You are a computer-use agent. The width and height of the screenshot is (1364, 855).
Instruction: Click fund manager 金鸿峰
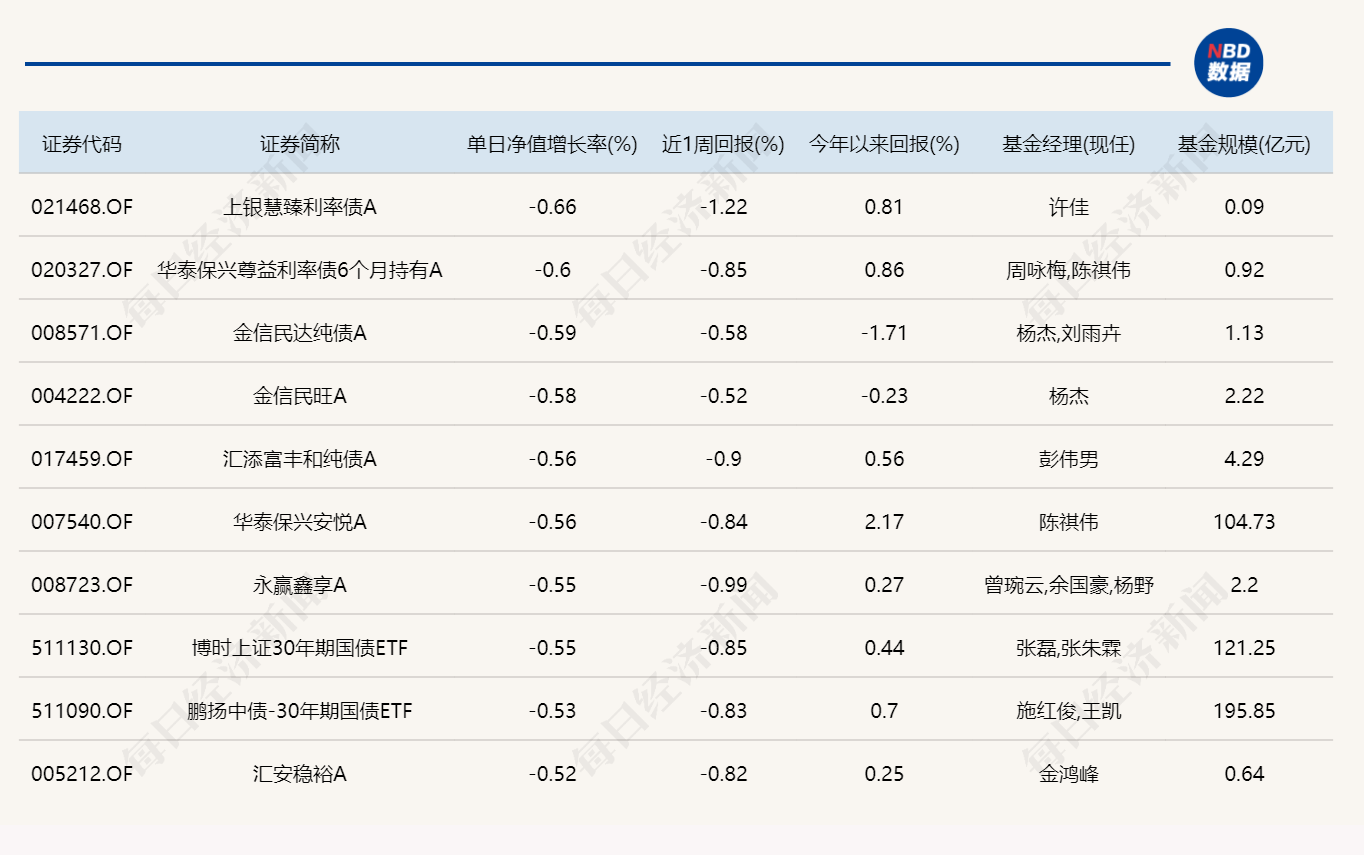pos(1068,774)
